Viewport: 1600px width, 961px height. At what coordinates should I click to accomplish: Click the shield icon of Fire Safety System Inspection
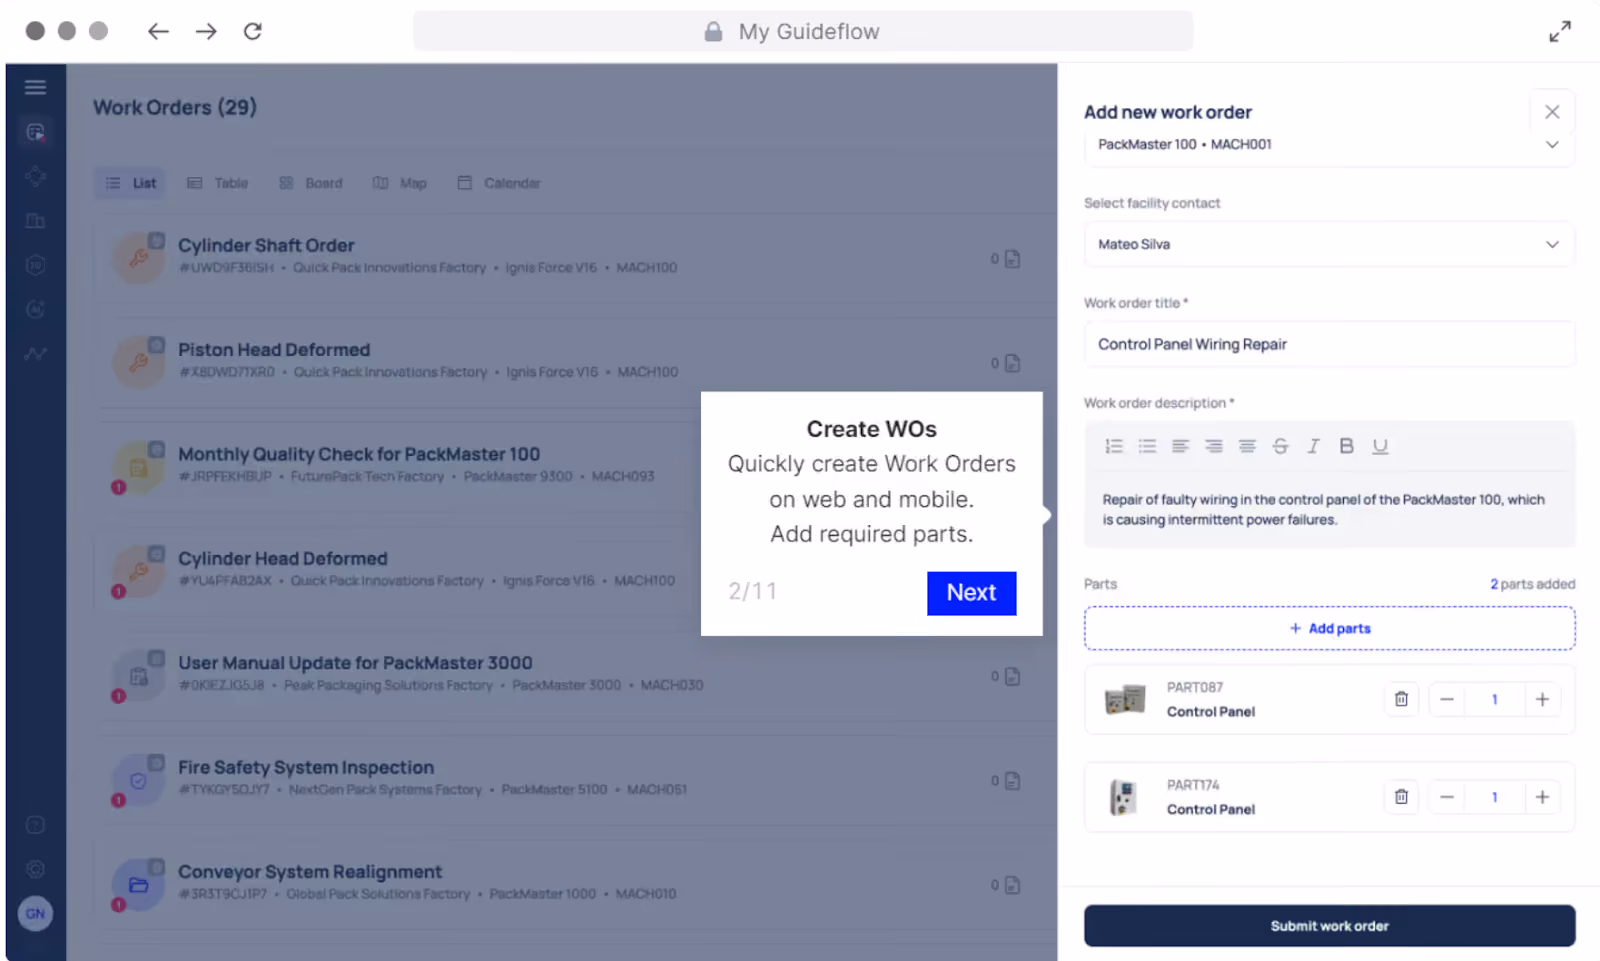point(138,781)
